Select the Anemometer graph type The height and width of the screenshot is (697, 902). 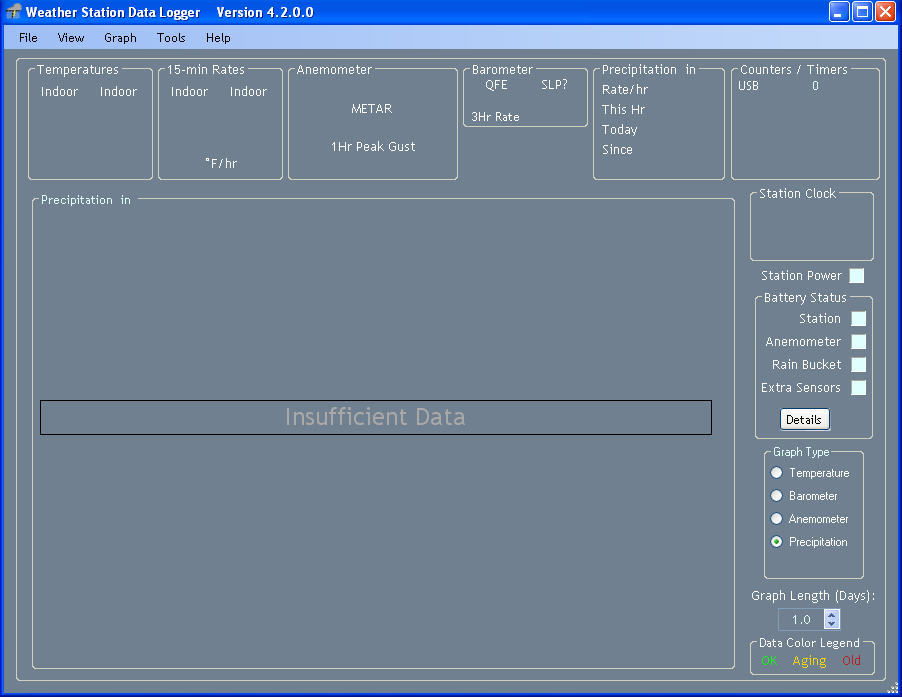click(776, 518)
